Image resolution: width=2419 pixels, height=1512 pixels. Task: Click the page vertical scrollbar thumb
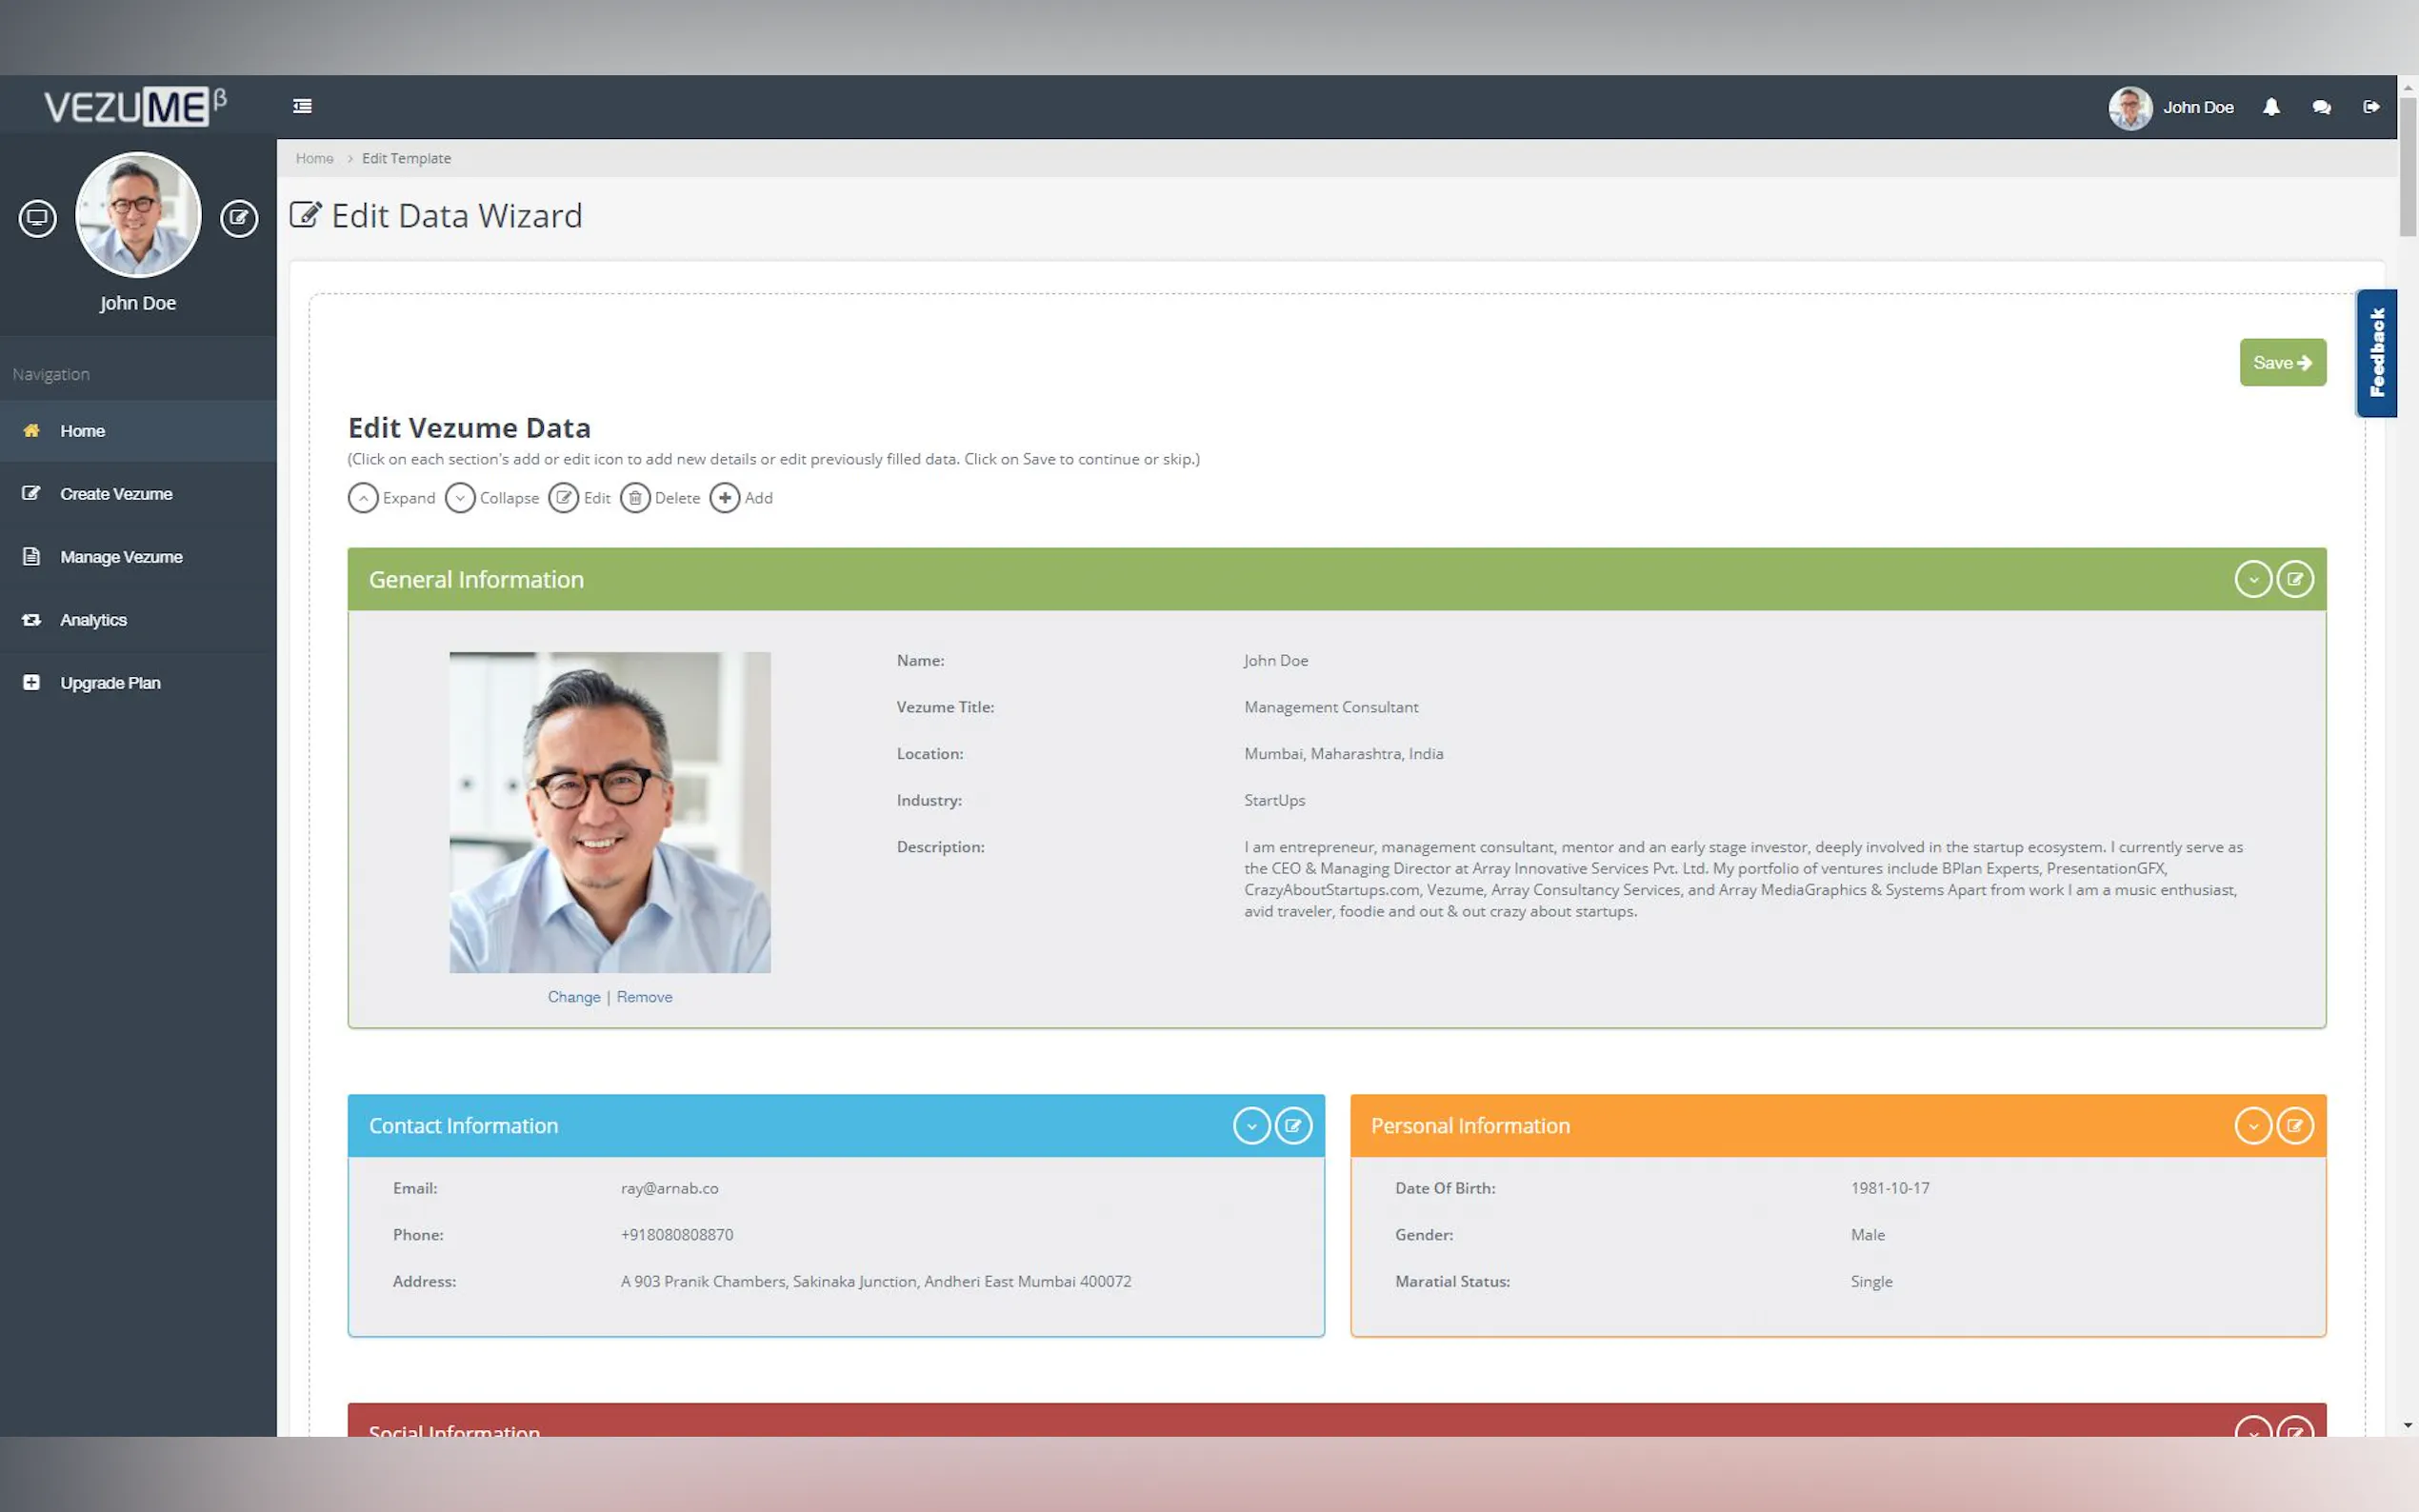click(2408, 165)
